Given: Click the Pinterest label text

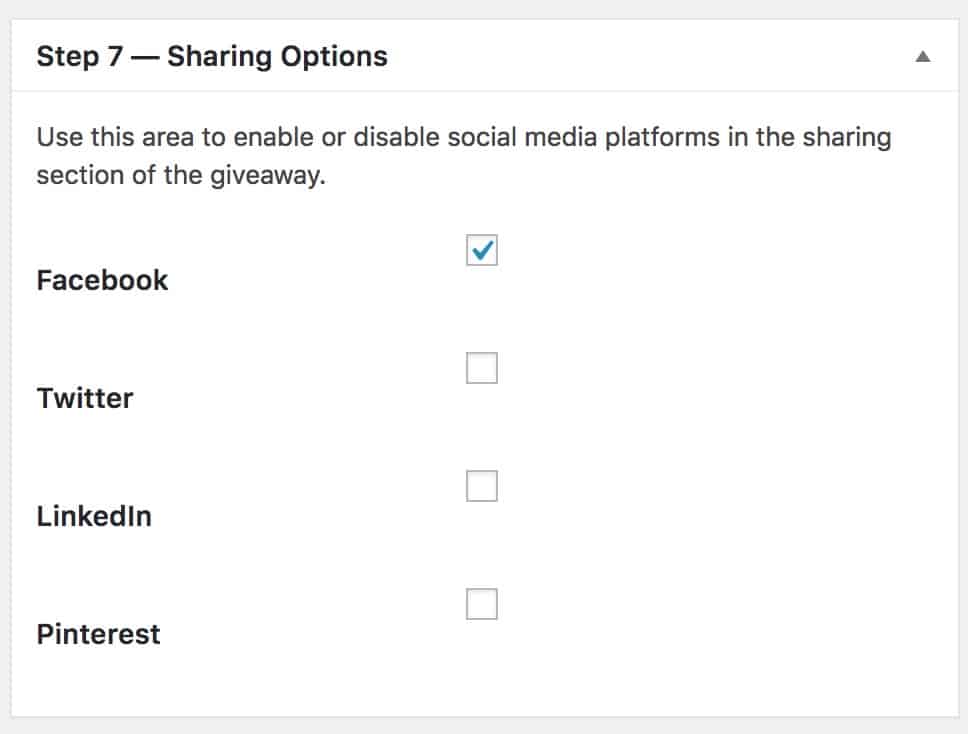Looking at the screenshot, I should (x=98, y=633).
